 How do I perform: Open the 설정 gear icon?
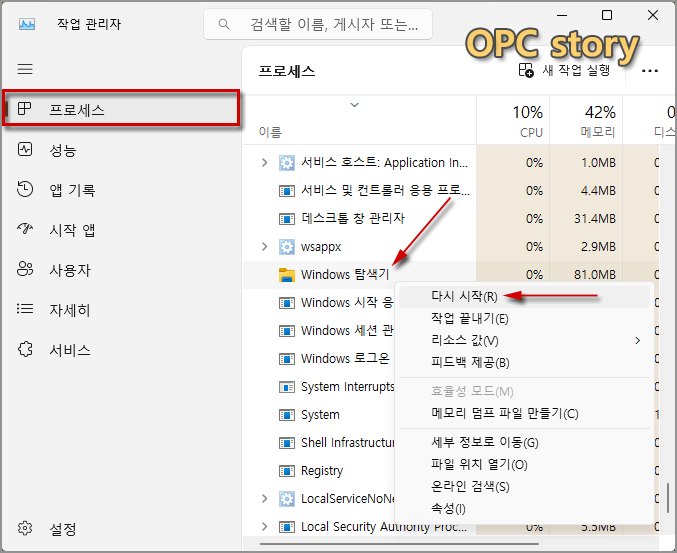(25, 528)
